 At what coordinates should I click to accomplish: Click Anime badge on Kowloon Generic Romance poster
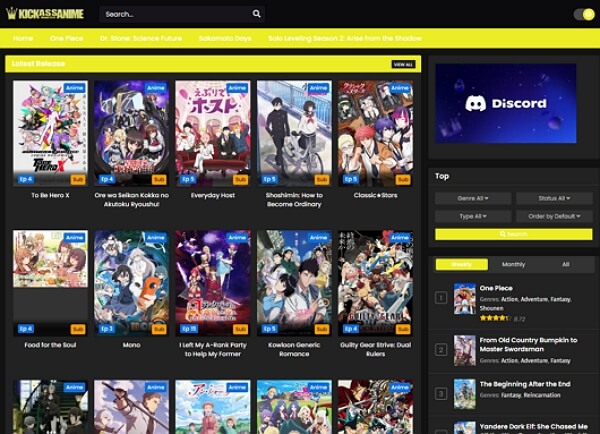tap(318, 238)
